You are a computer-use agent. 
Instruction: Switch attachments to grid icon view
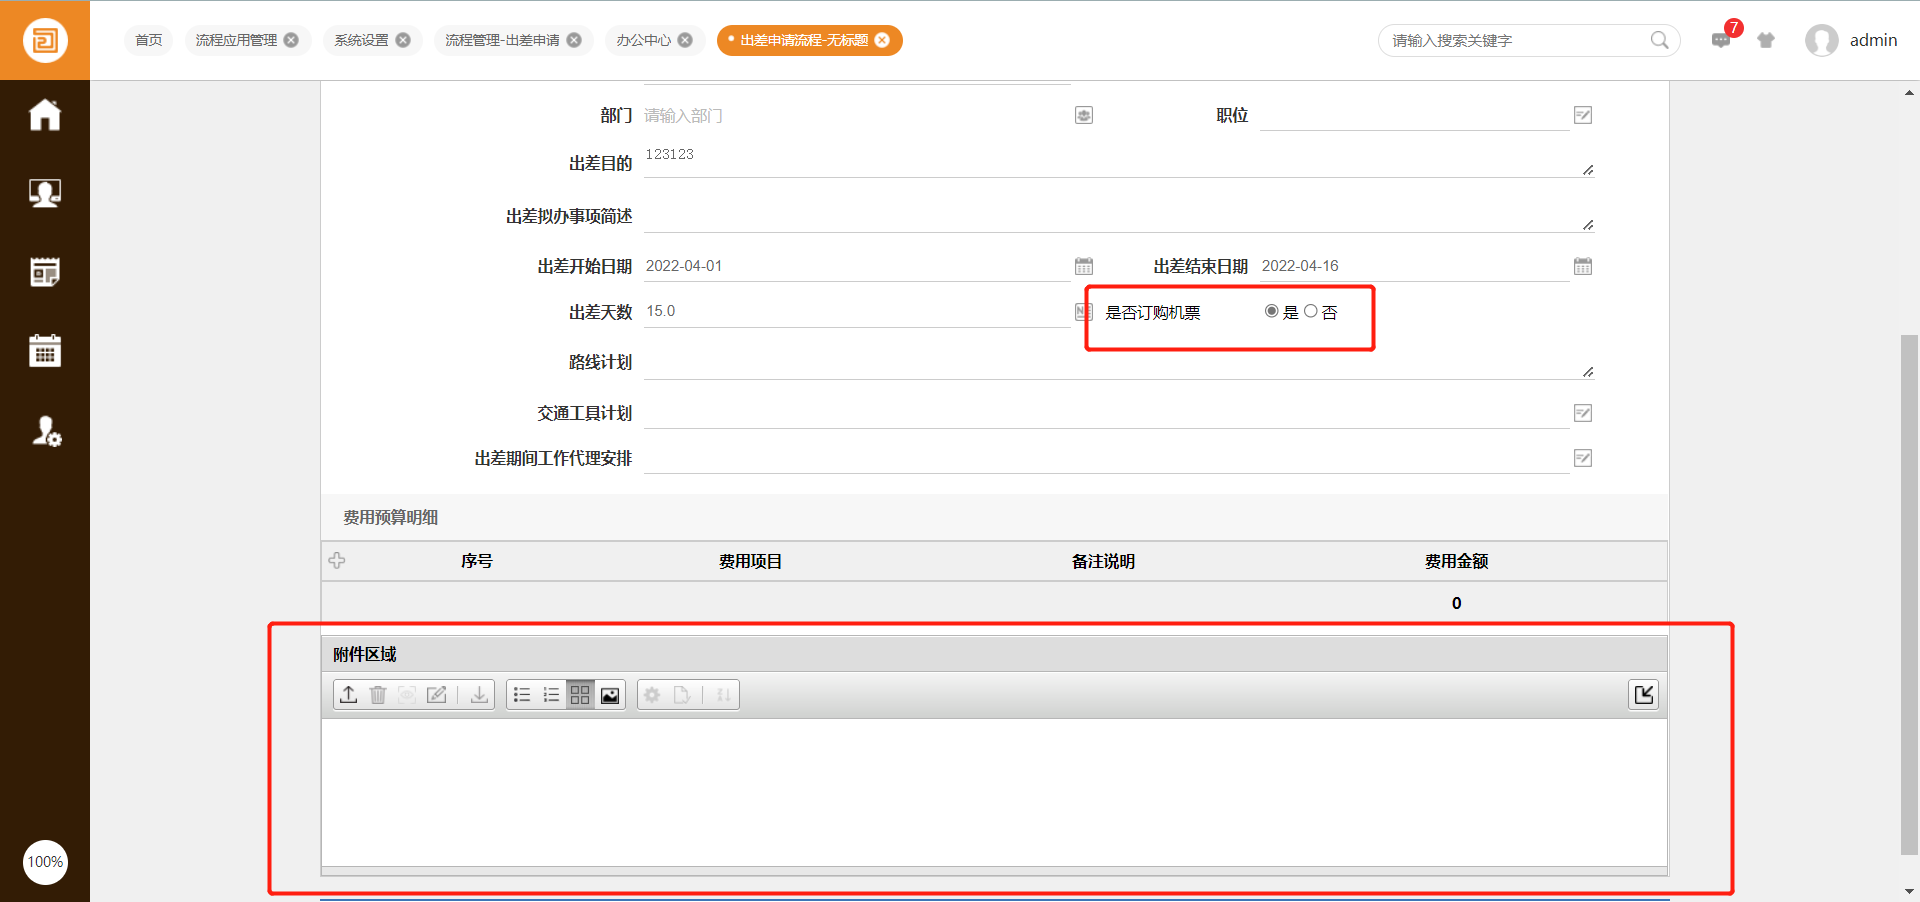580,695
